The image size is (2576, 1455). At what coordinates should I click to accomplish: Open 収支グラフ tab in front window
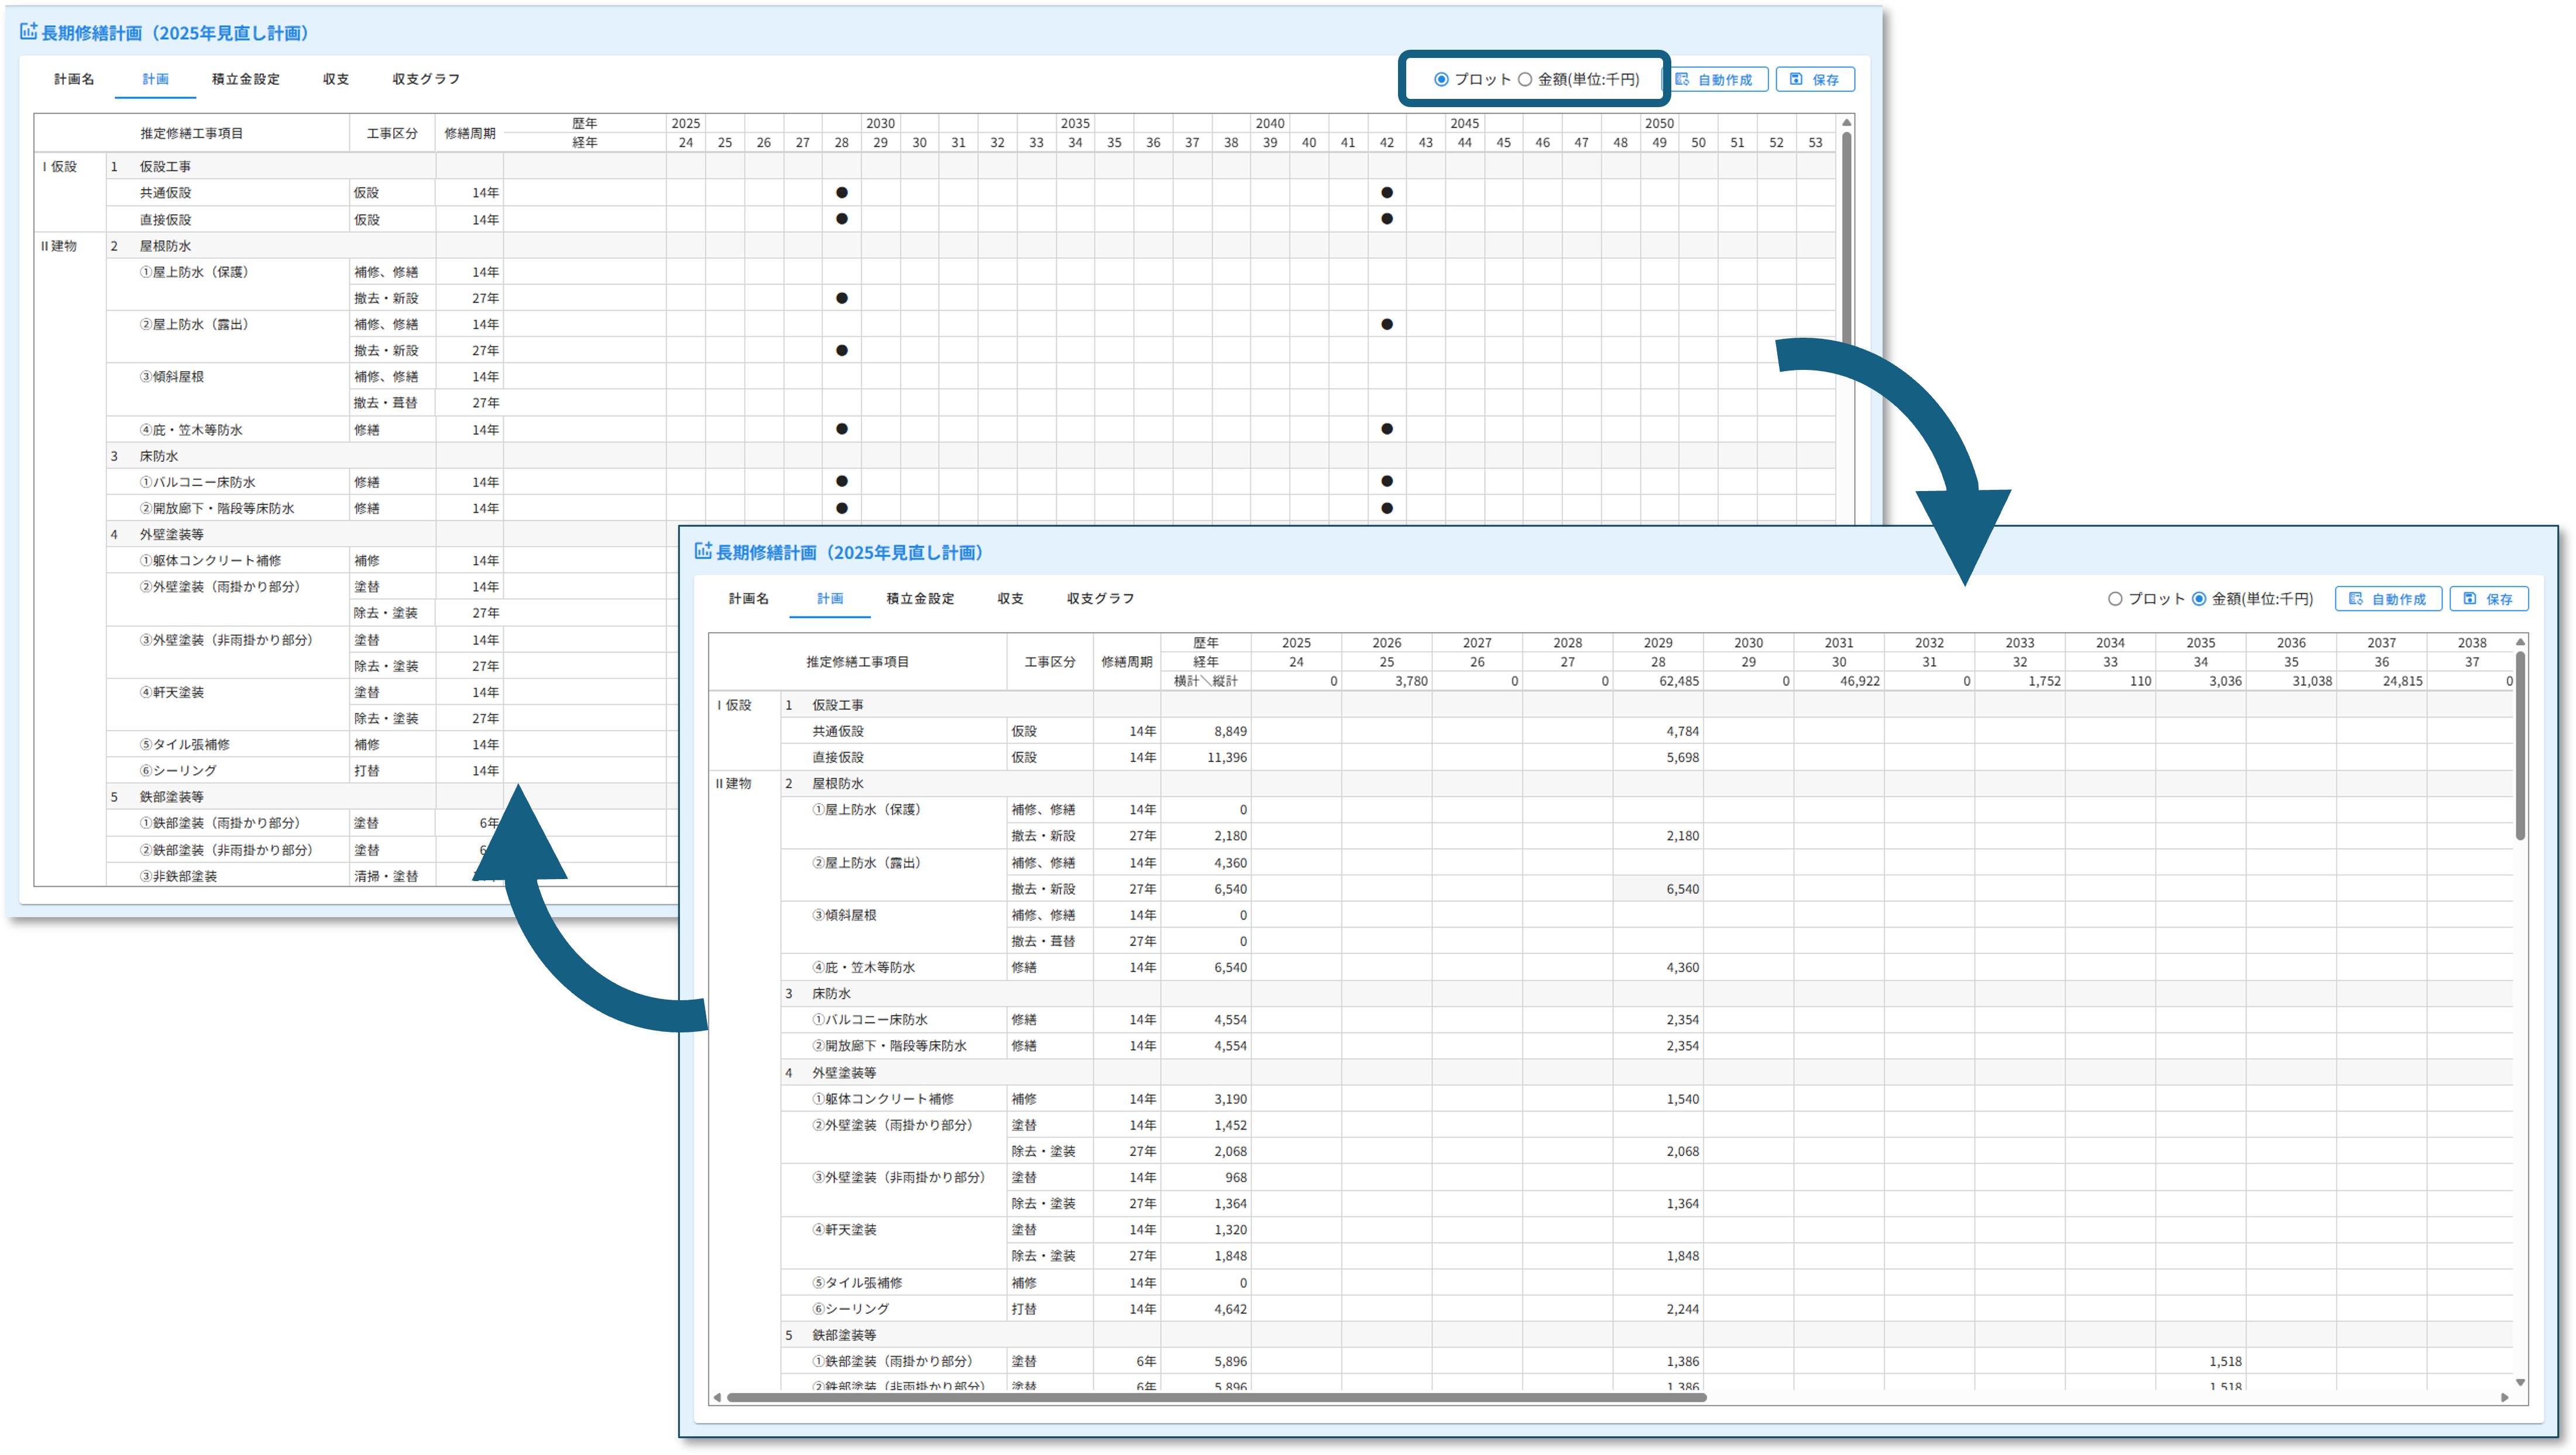pyautogui.click(x=1101, y=599)
